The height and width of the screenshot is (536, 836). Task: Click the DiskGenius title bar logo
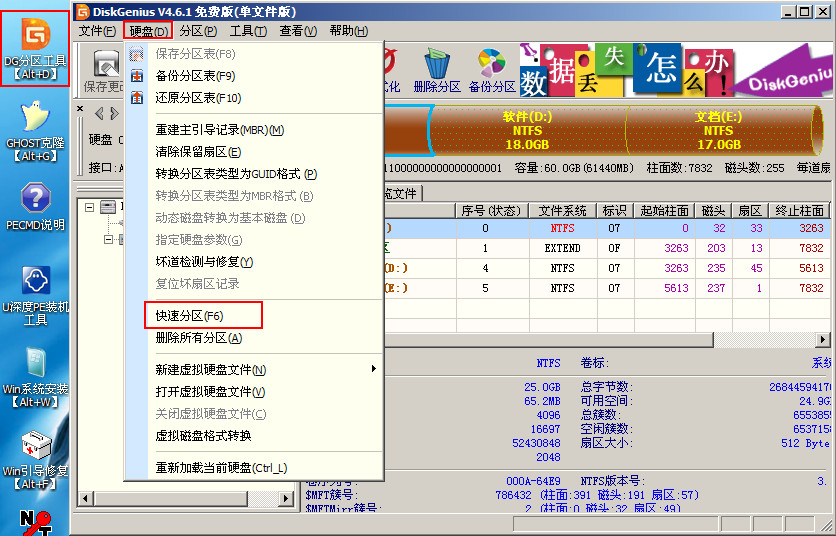(82, 11)
